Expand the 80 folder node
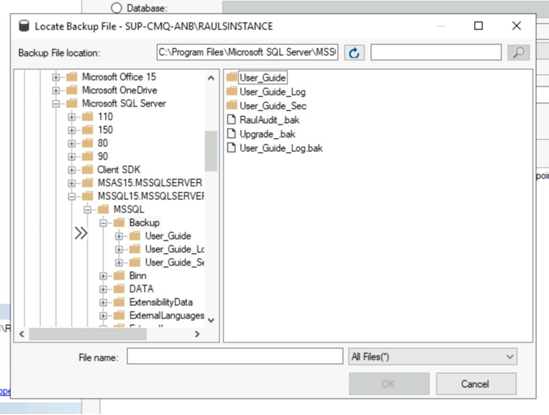Image resolution: width=549 pixels, height=415 pixels. click(x=72, y=144)
